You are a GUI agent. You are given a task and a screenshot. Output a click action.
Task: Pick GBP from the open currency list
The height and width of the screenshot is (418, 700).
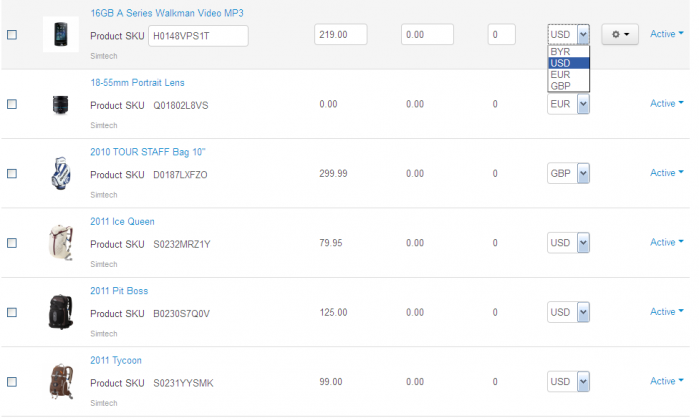[x=568, y=86]
